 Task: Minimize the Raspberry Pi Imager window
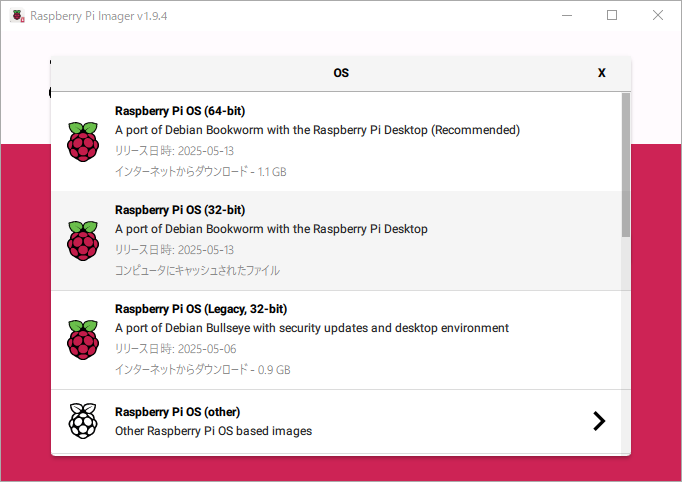pyautogui.click(x=567, y=15)
